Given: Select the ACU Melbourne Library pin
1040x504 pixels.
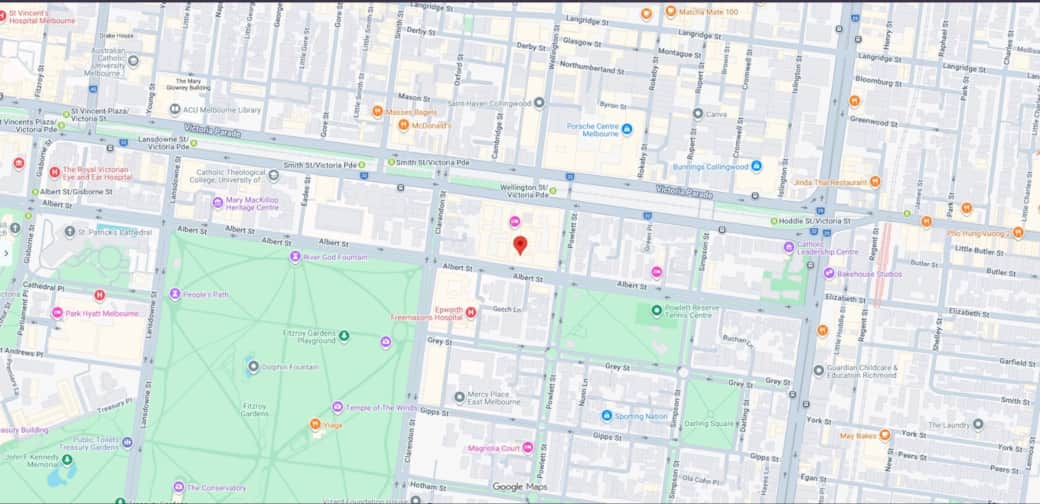Looking at the screenshot, I should pos(175,109).
